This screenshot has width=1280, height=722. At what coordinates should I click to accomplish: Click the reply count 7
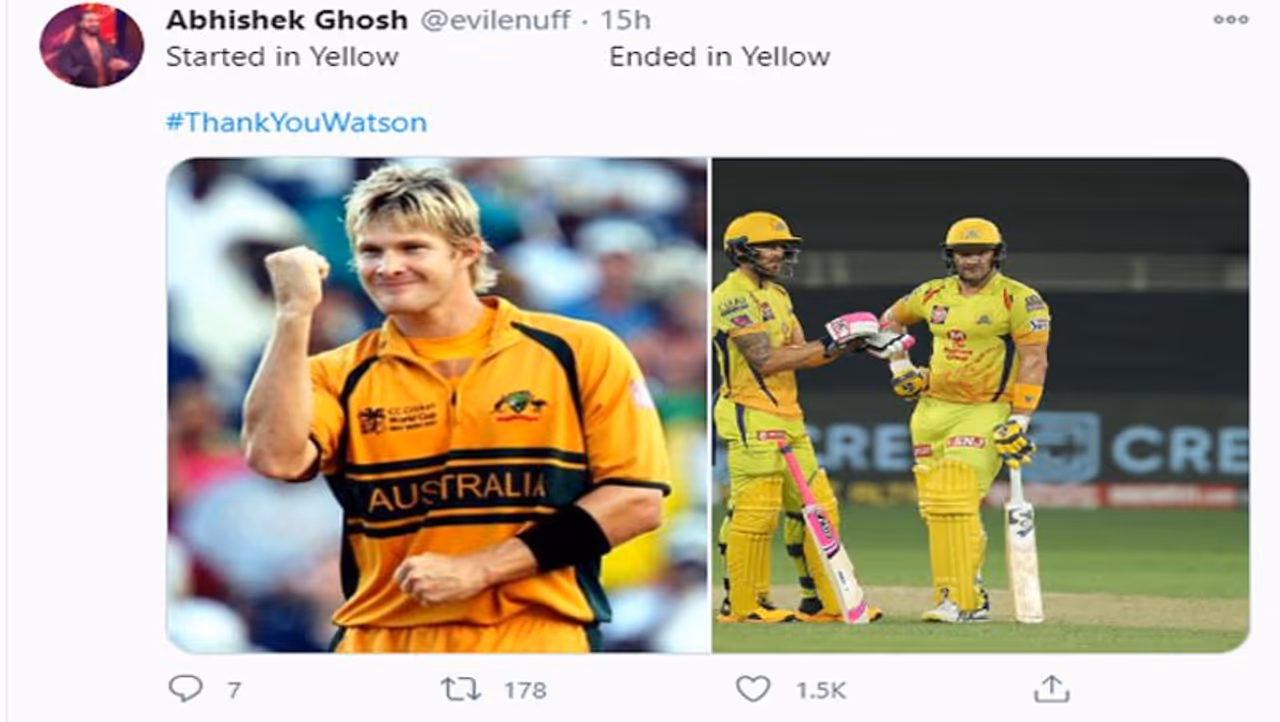[x=233, y=689]
